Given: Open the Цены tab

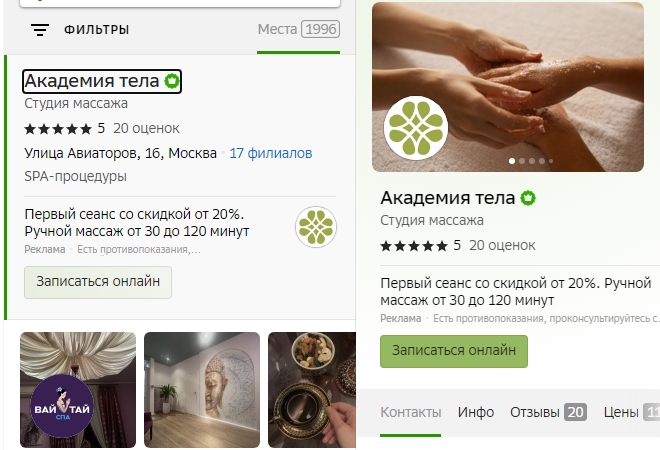Looking at the screenshot, I should (631, 412).
